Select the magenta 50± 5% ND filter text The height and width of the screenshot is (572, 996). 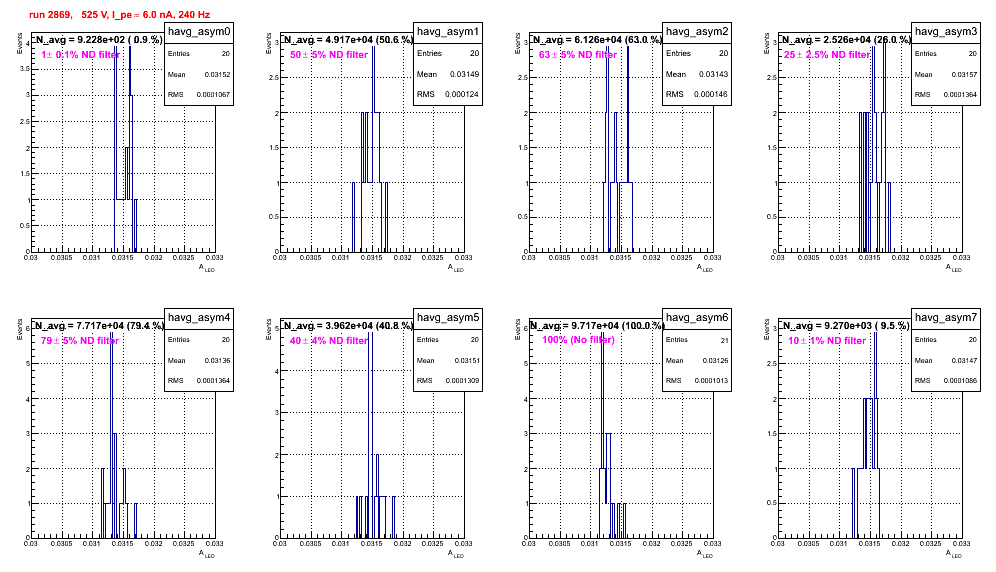[329, 55]
